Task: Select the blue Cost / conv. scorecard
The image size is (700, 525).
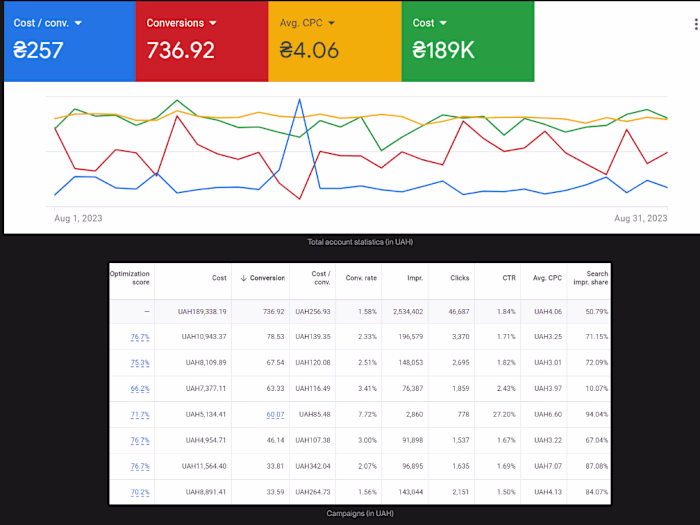Action: point(70,41)
